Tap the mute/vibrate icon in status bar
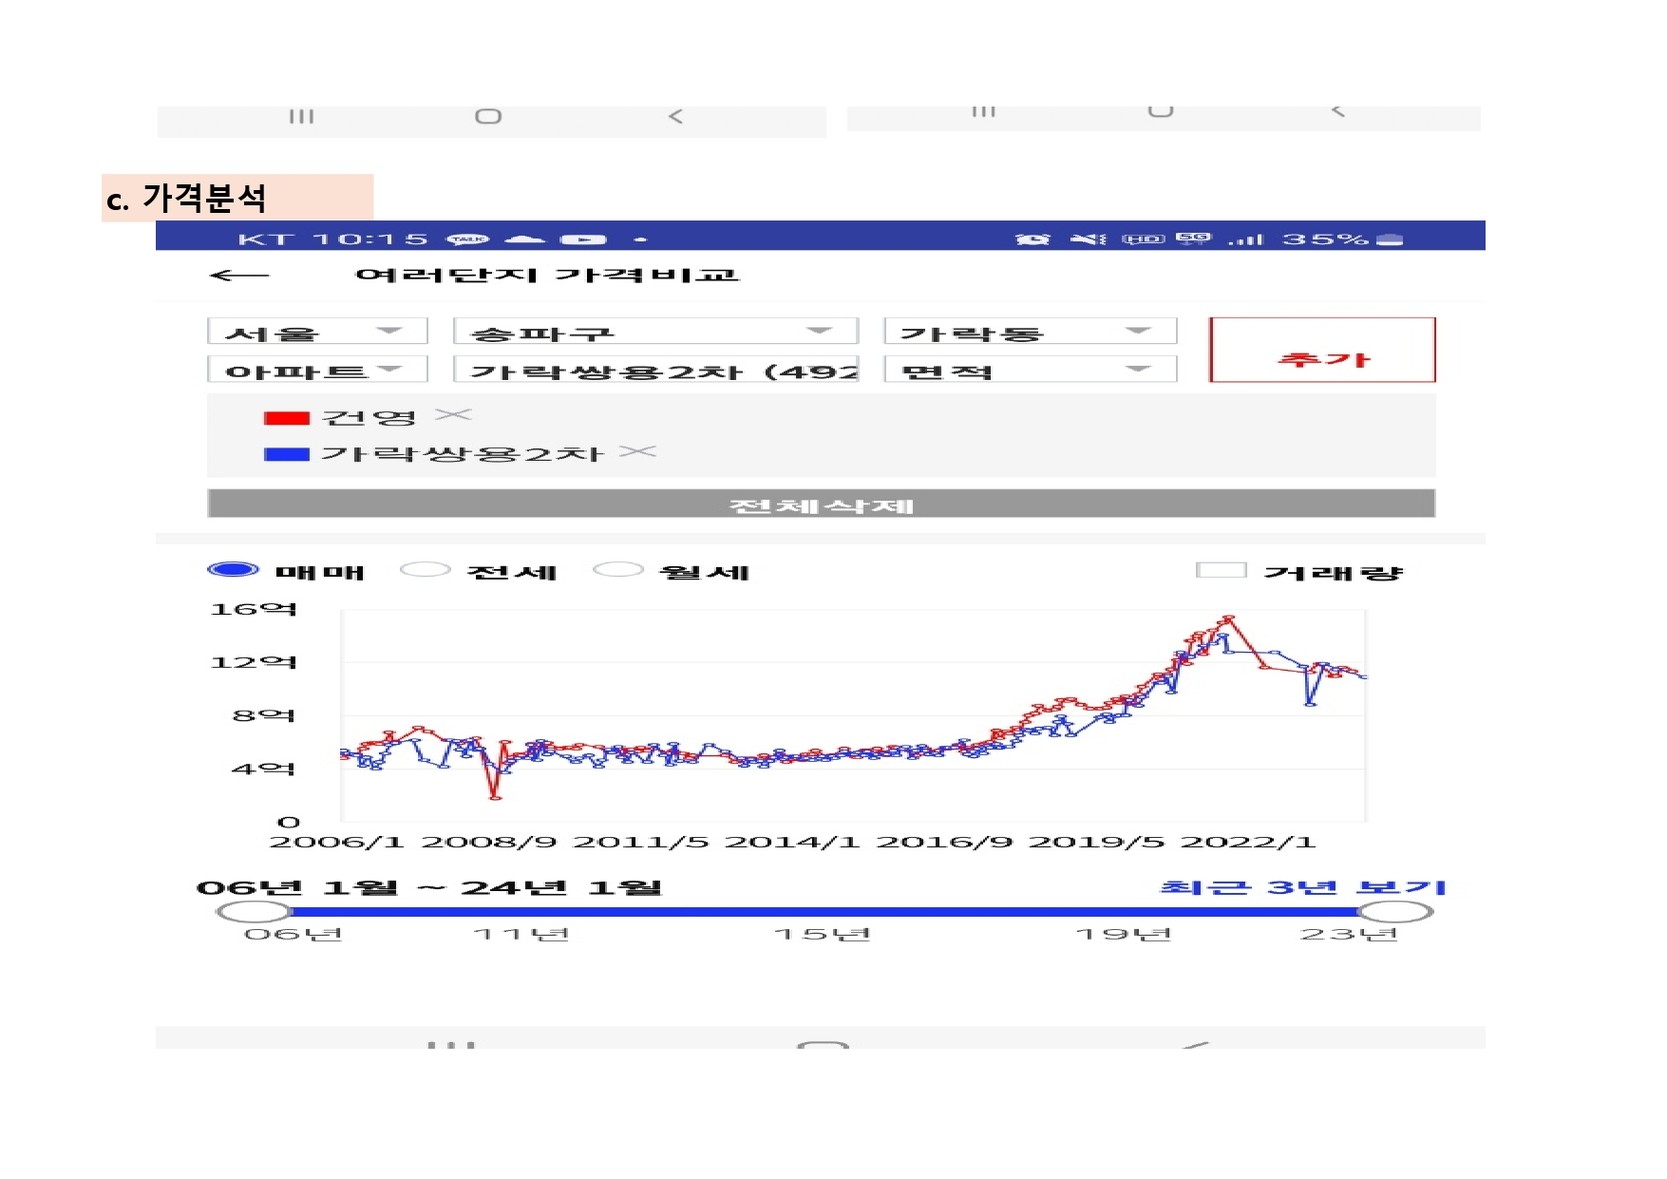 1088,239
